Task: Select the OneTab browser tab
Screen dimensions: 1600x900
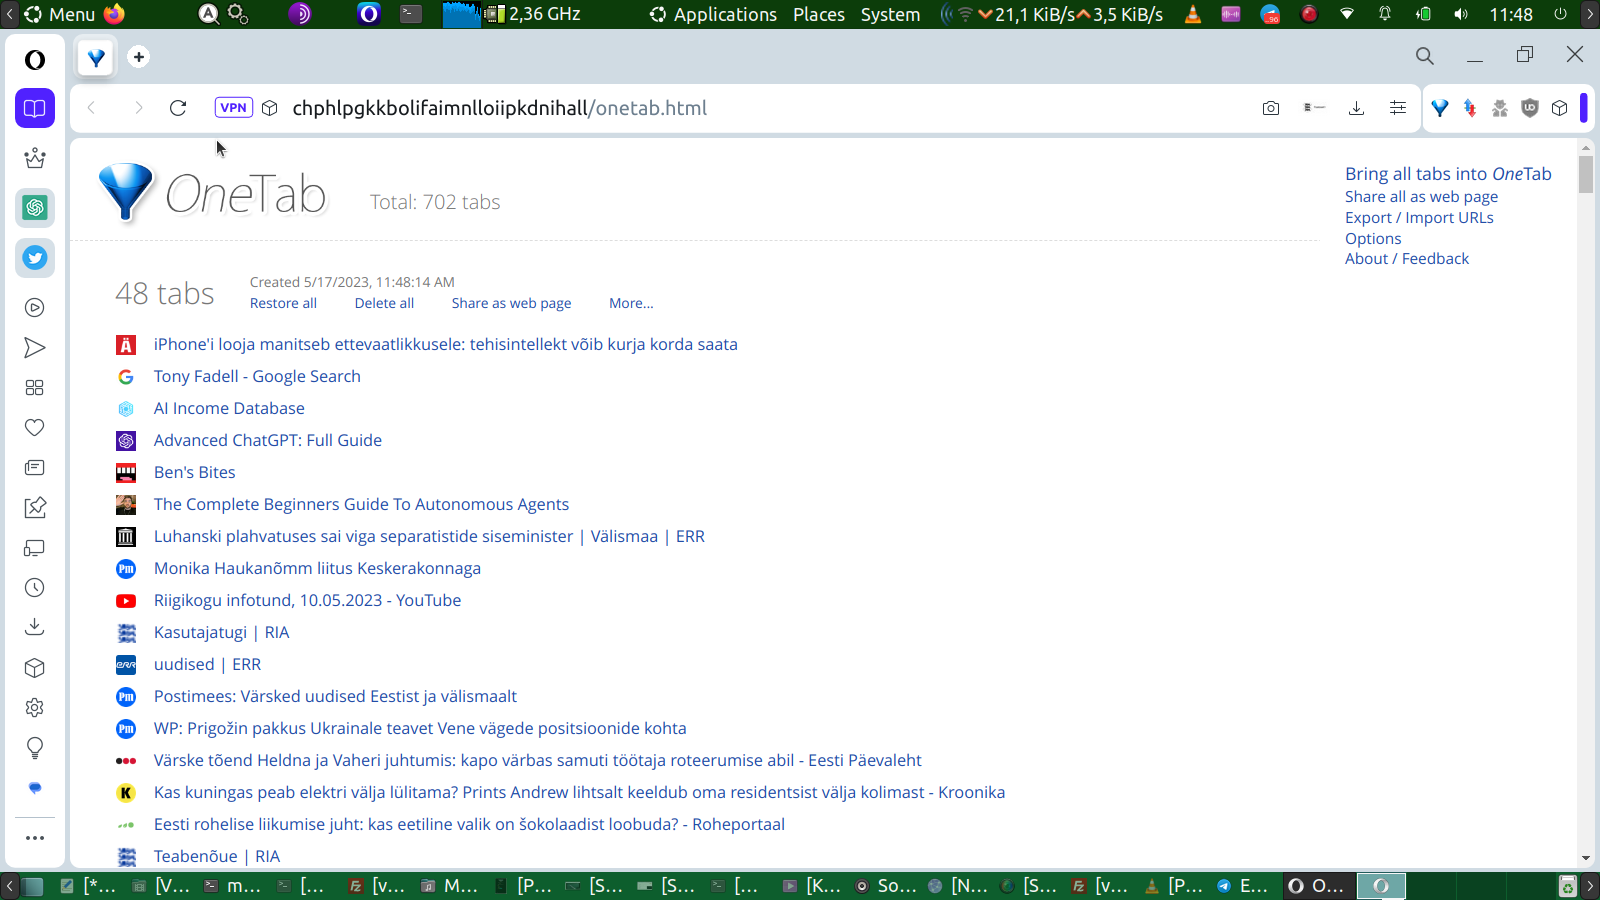Action: pos(96,58)
